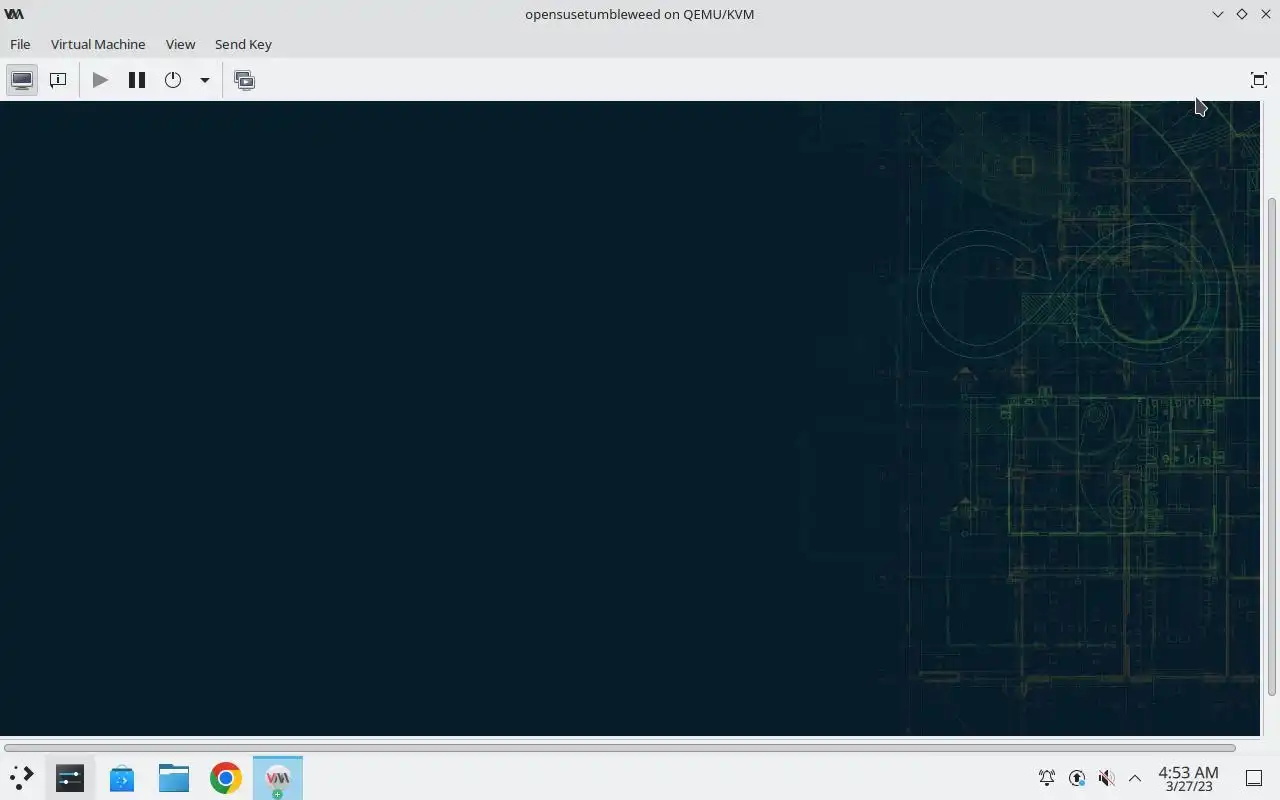Open the Send Key menu

(x=243, y=44)
